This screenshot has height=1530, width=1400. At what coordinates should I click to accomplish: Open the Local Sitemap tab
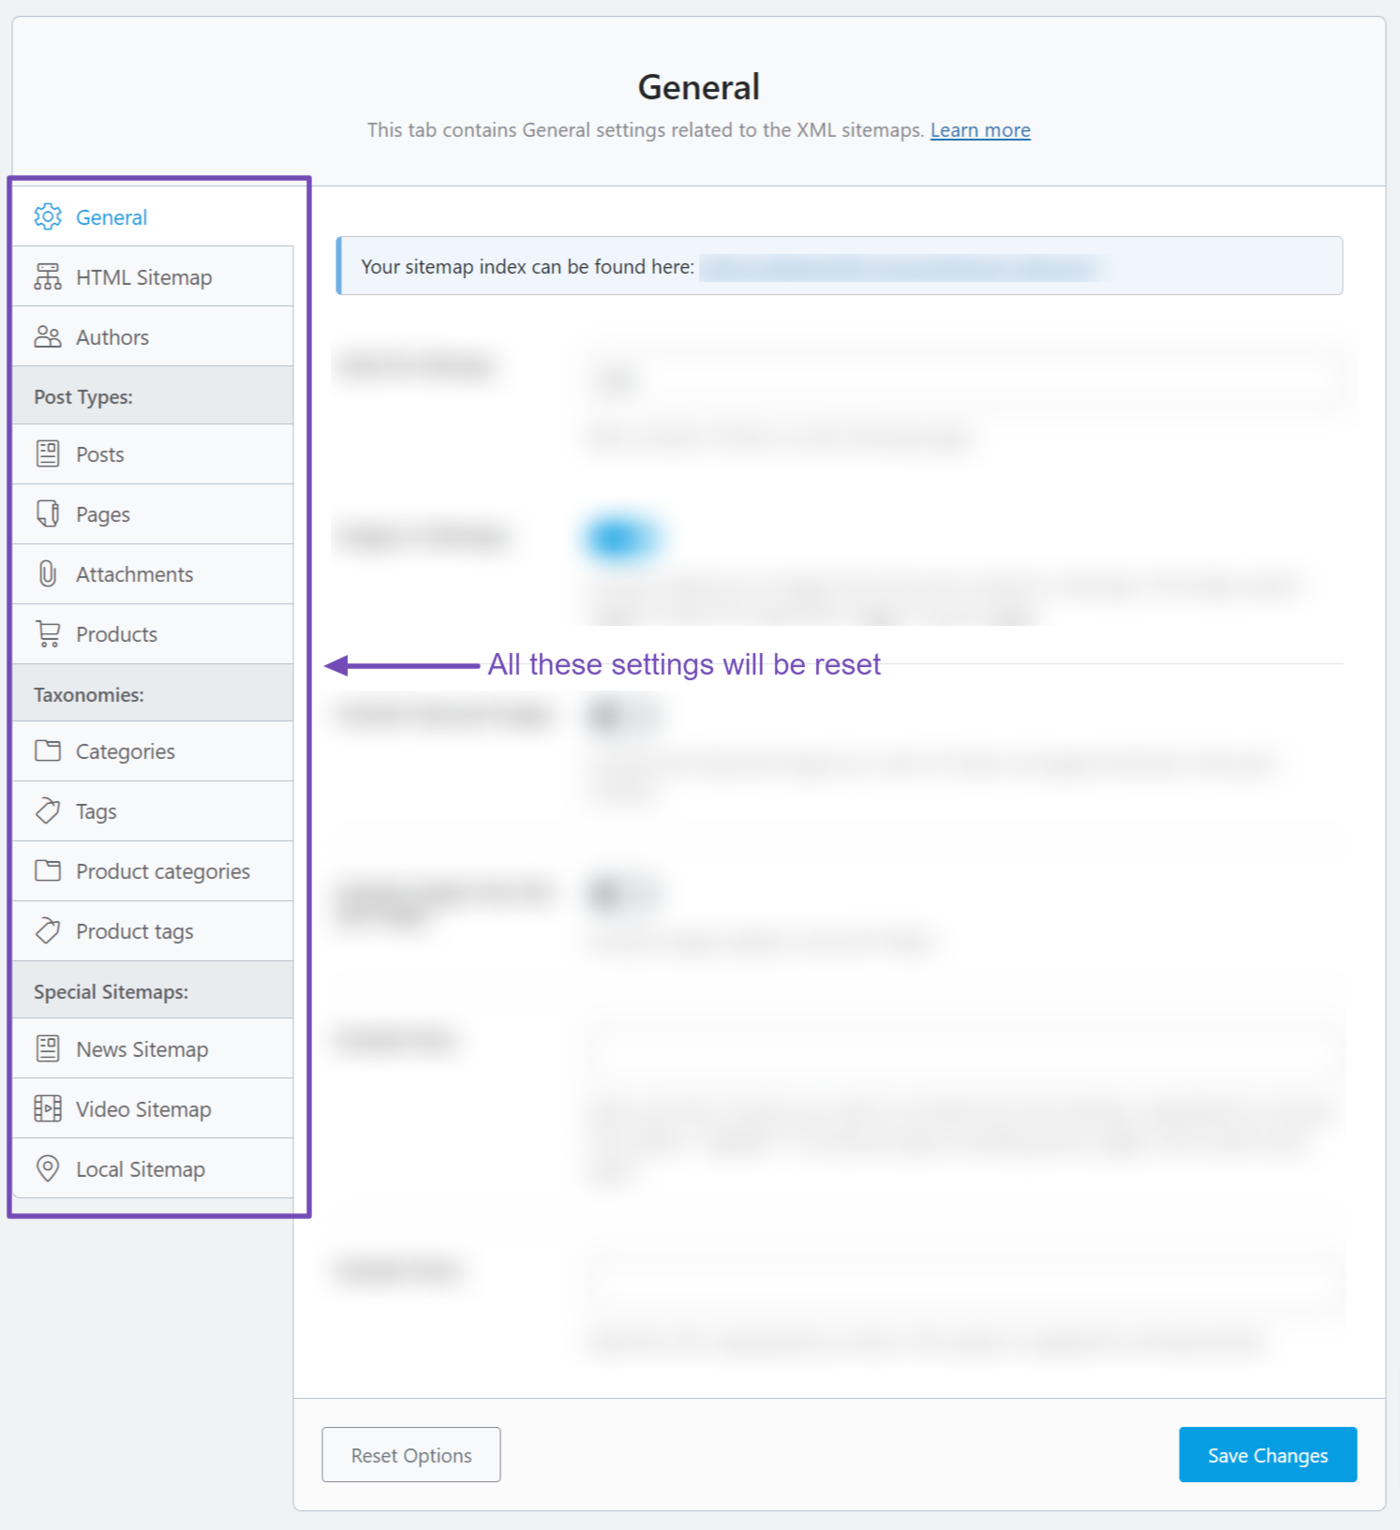tap(153, 1169)
